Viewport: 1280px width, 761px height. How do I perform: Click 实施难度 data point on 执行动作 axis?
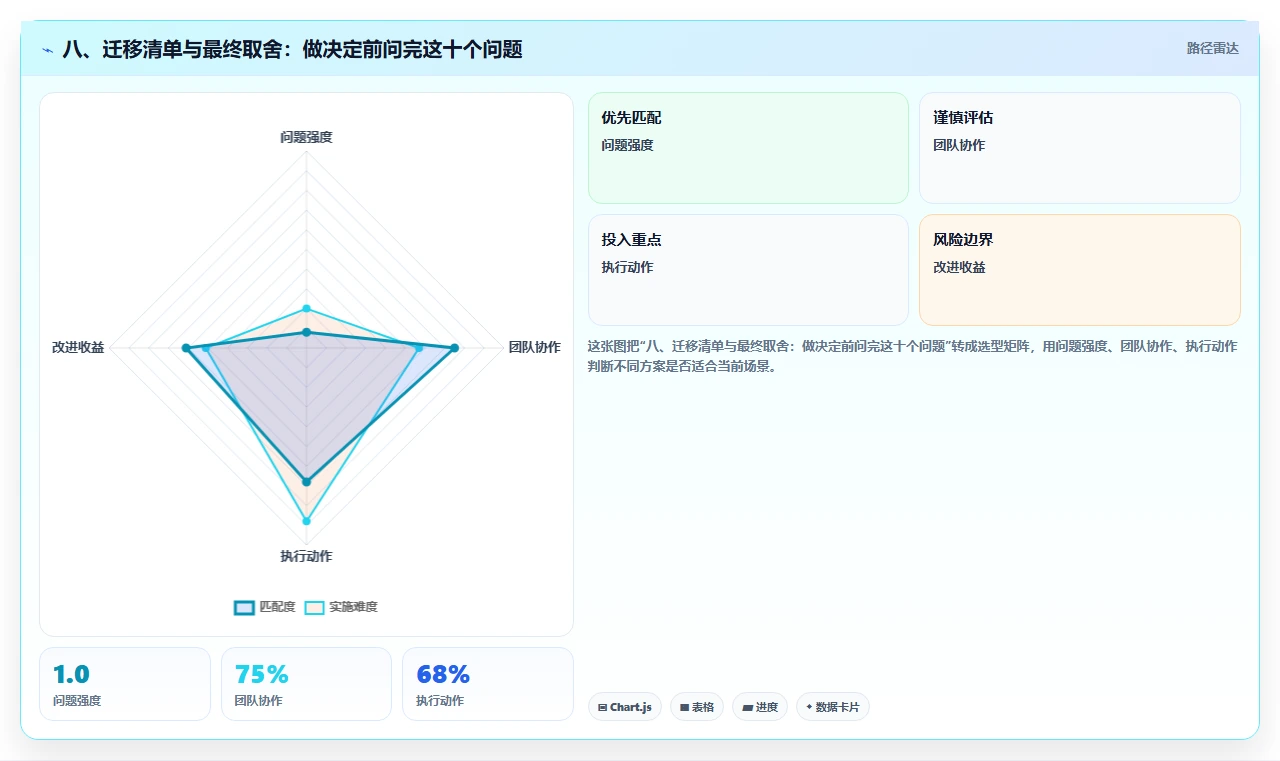306,521
